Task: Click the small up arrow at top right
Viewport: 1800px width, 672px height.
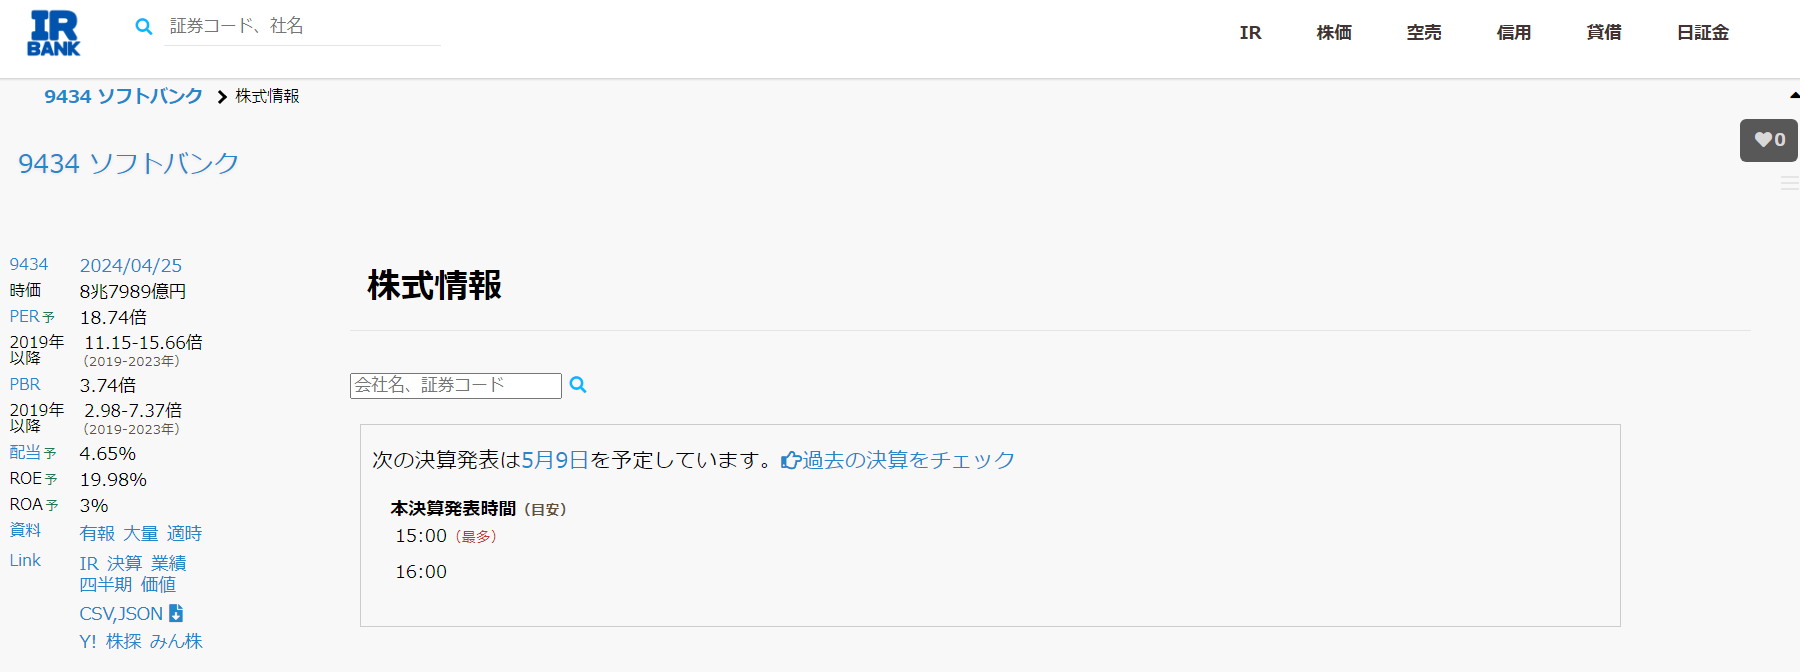Action: click(1794, 96)
